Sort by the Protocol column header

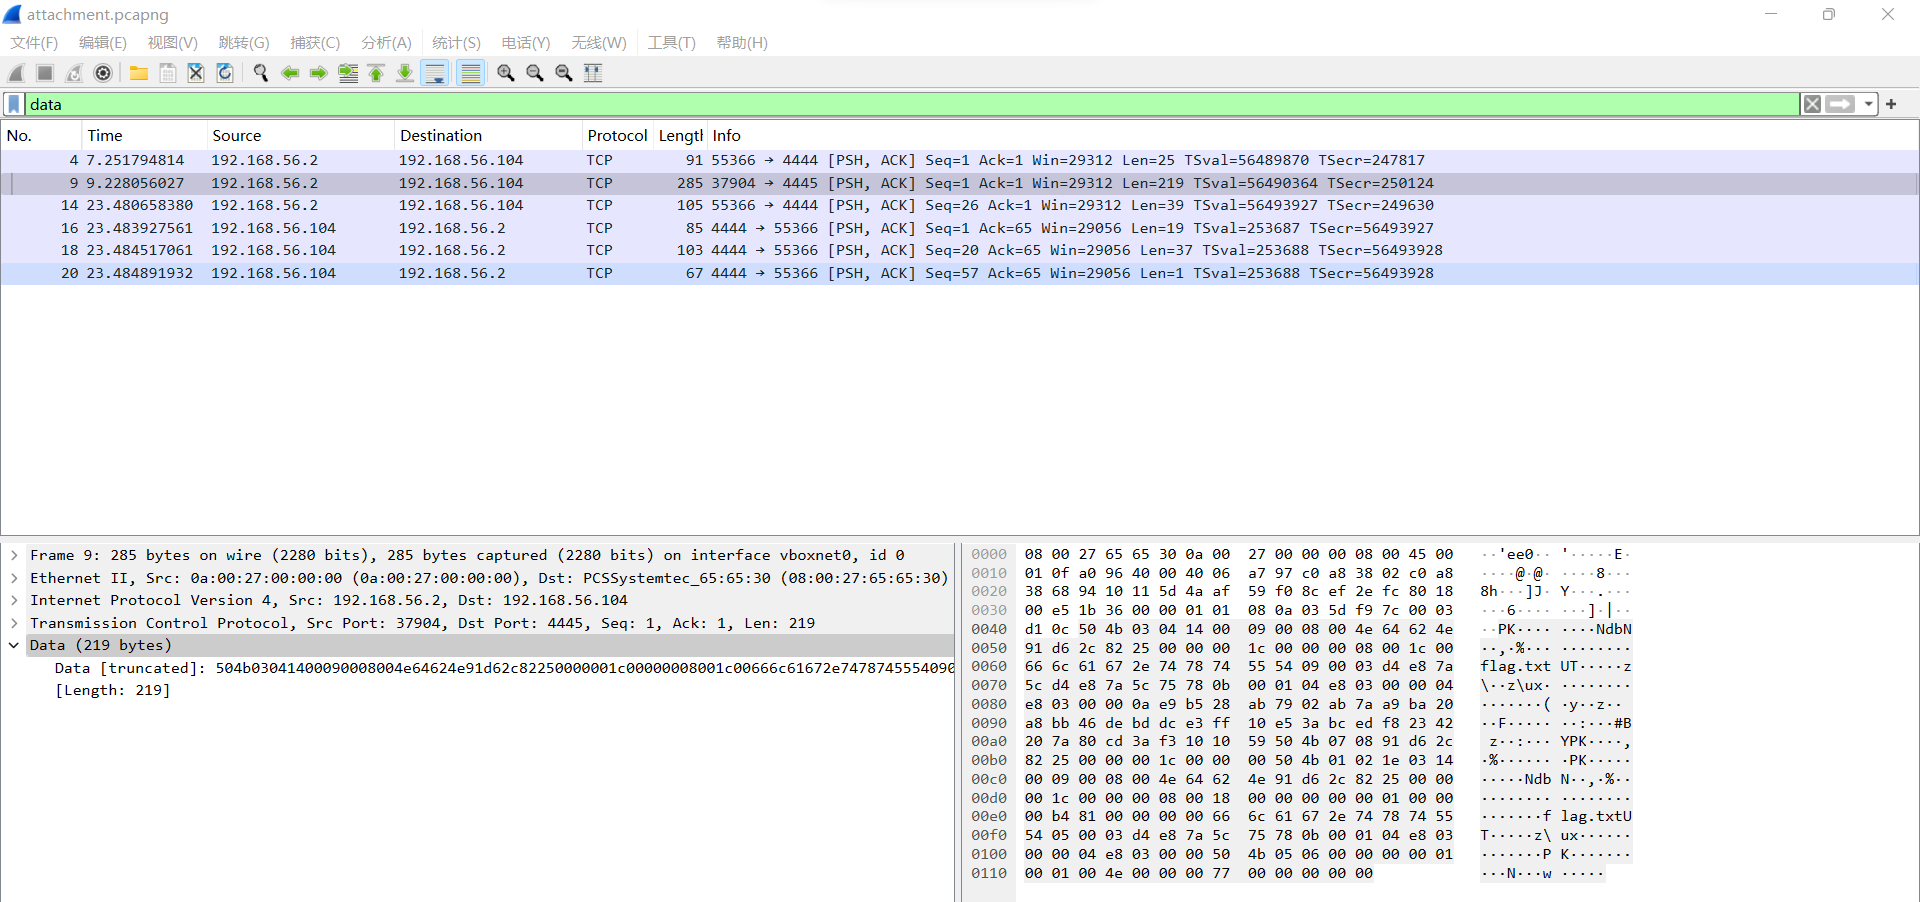tap(617, 136)
